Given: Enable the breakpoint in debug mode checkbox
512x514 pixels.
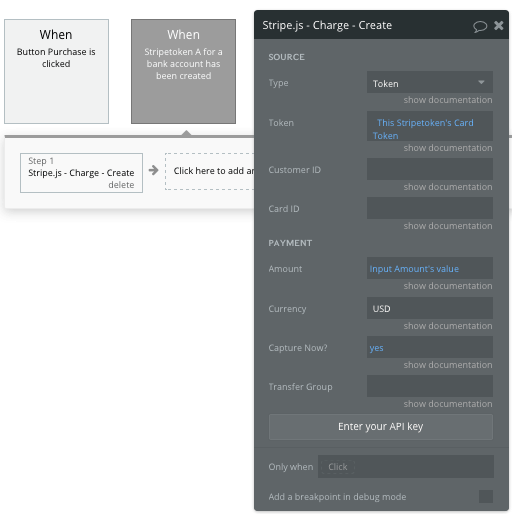Looking at the screenshot, I should 486,496.
